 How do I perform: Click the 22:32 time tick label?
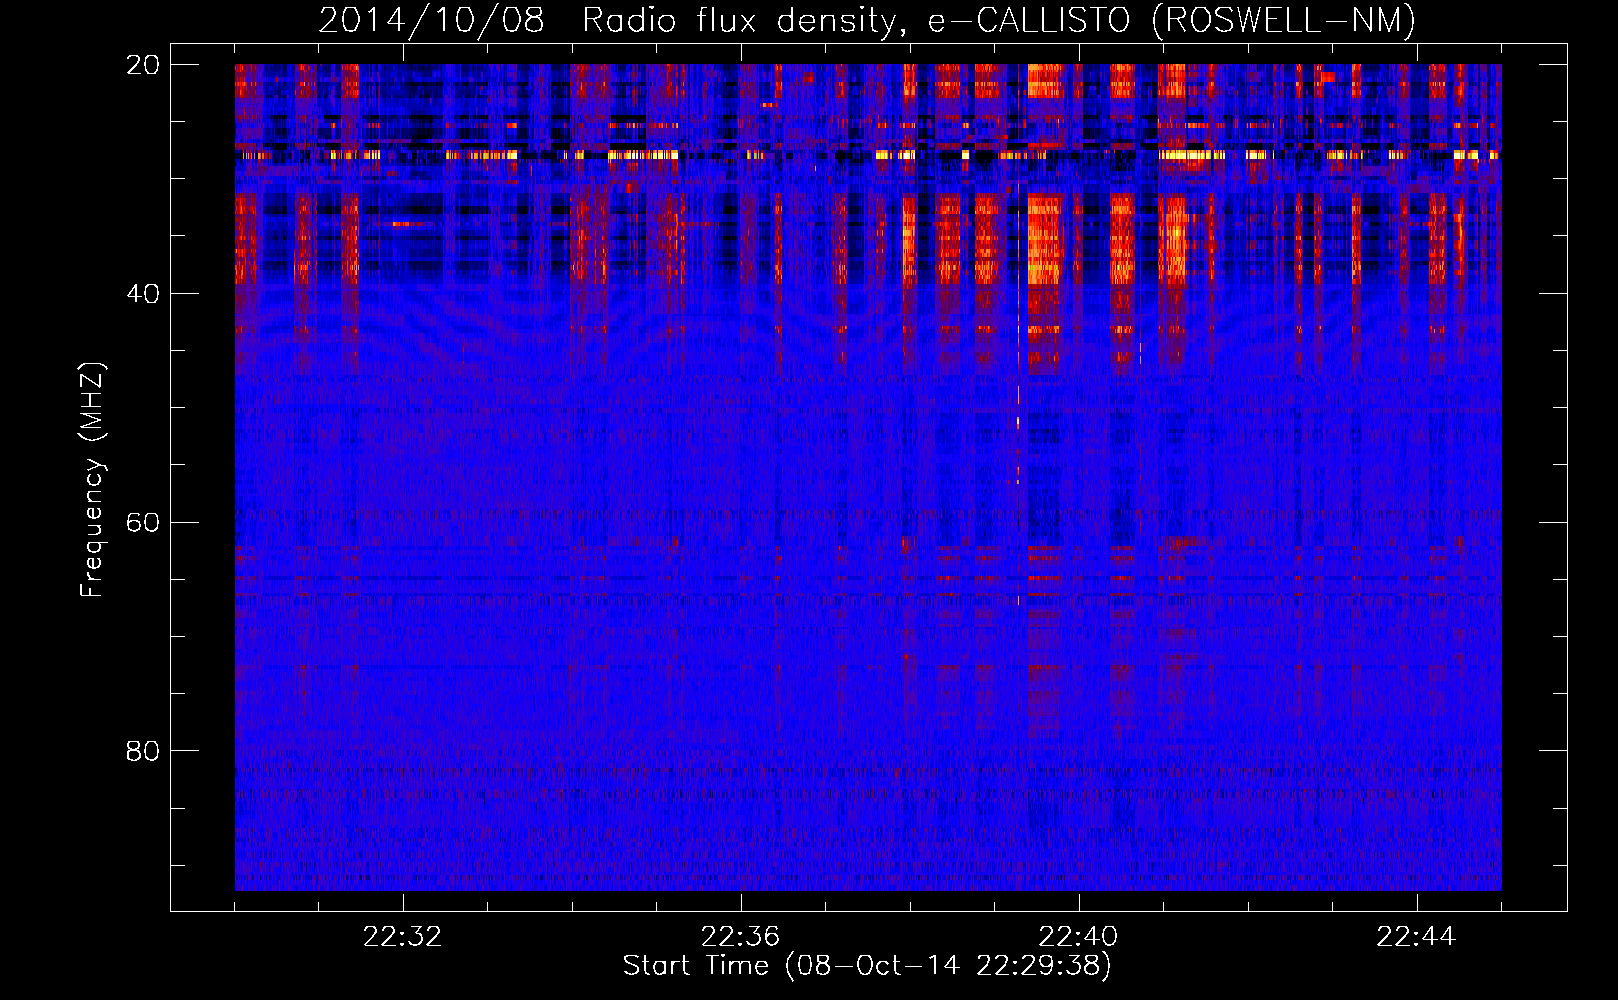[403, 937]
